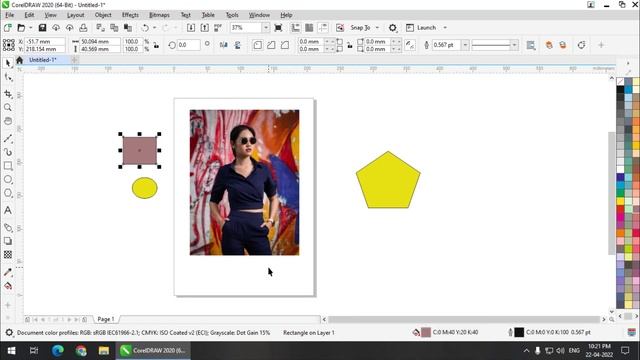The image size is (640, 360).
Task: Click the rotation angle input field
Action: (188, 45)
